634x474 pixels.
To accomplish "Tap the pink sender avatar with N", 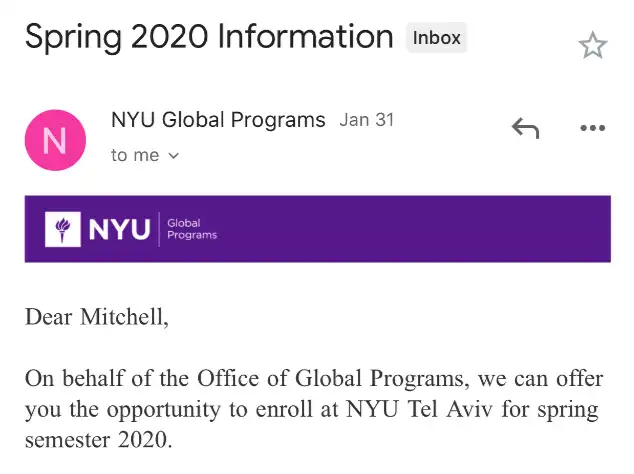I will pyautogui.click(x=54, y=140).
